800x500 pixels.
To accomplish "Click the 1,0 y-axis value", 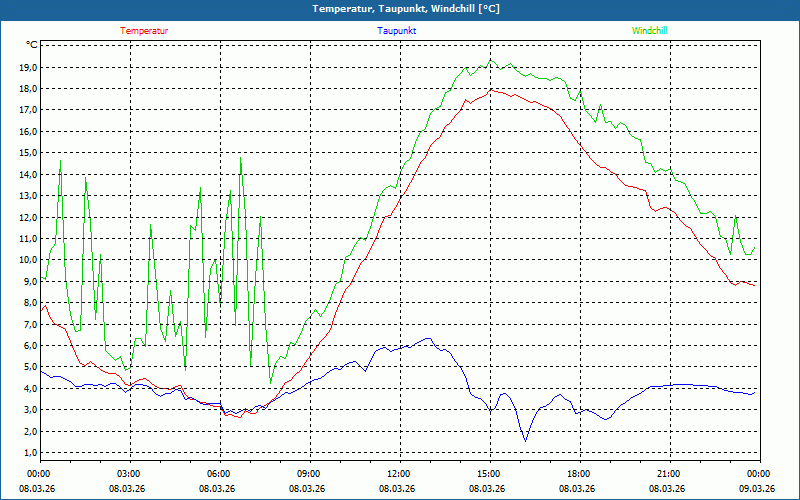I will [28, 453].
